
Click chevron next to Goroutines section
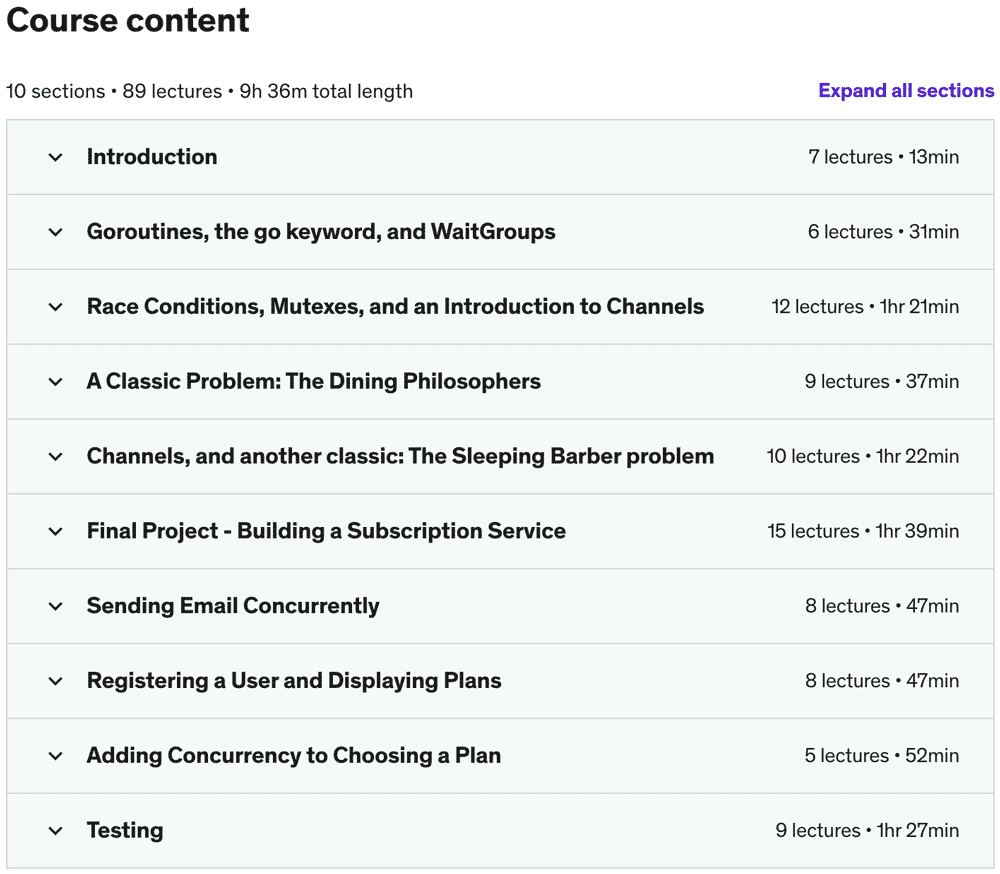coord(56,232)
